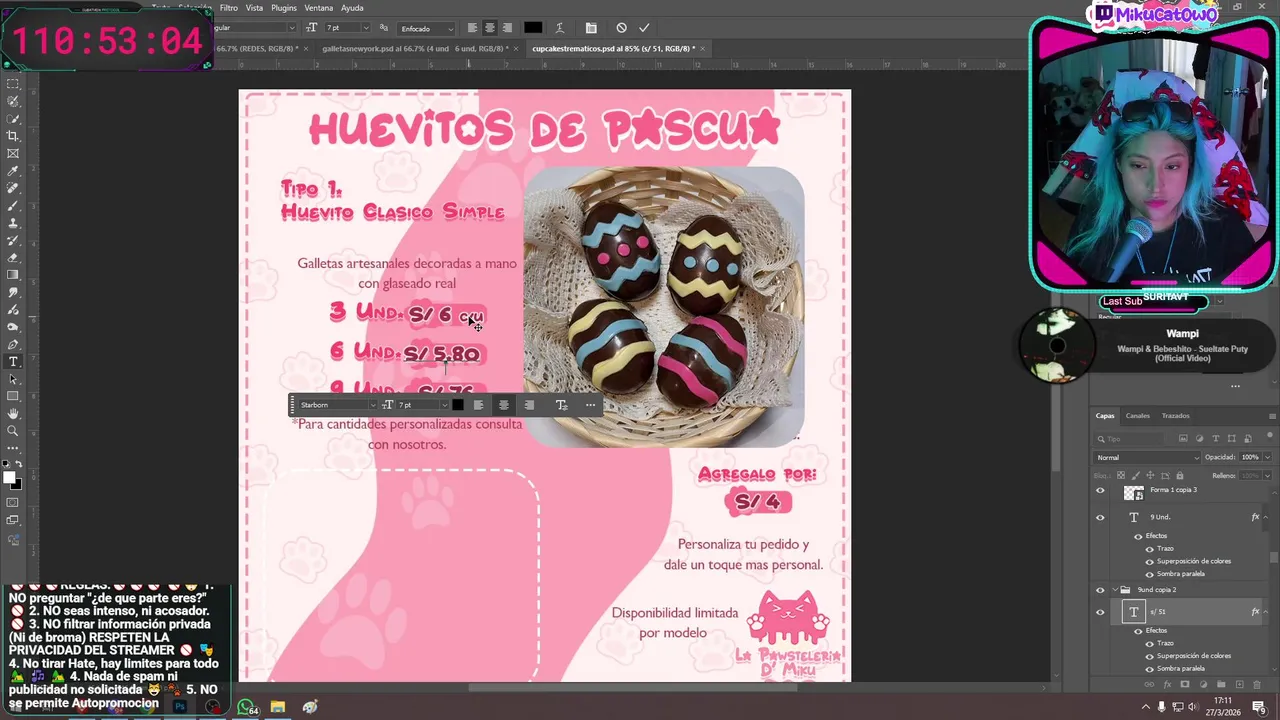Click Create Warped Text in options bar
This screenshot has width=1280, height=720.
coord(560,27)
